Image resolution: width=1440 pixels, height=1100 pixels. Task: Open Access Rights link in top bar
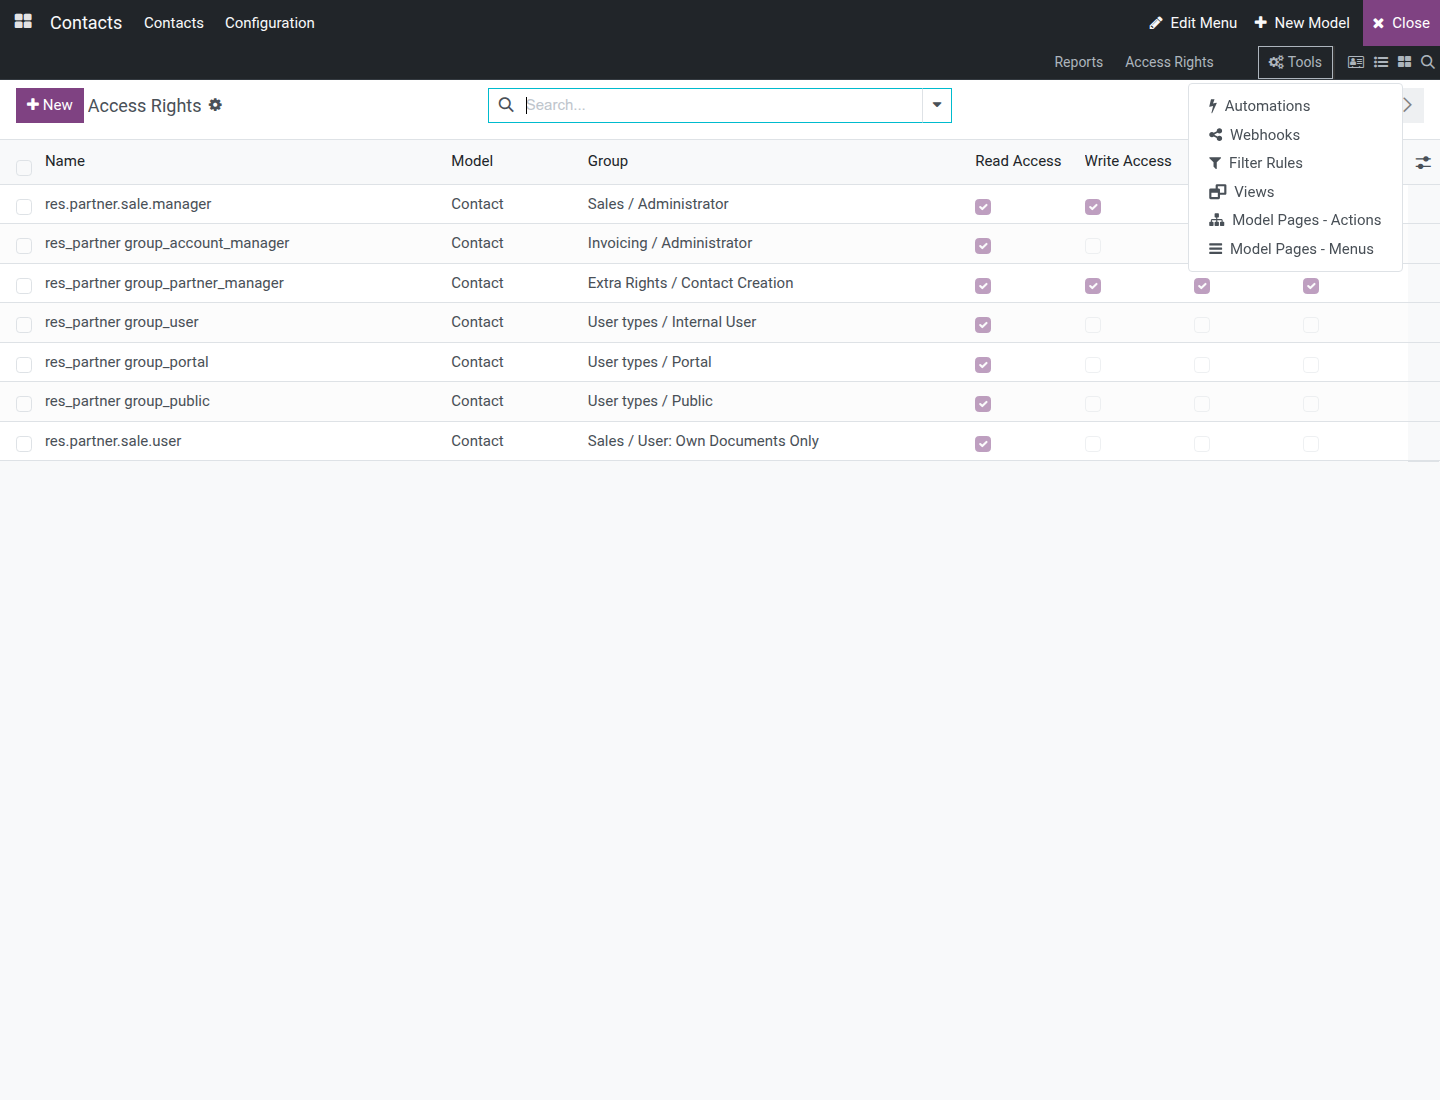pyautogui.click(x=1169, y=62)
